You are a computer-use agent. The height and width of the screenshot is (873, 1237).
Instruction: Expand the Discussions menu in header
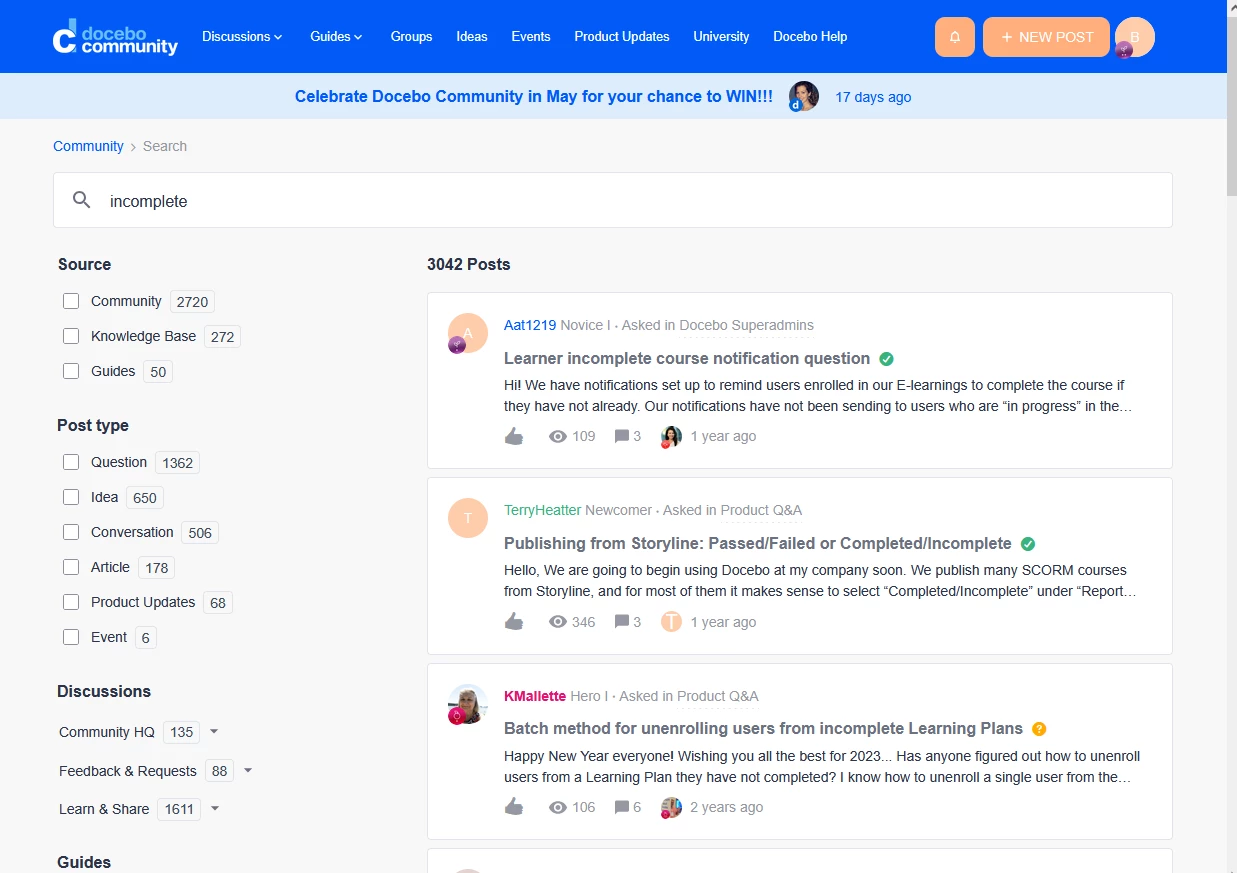(242, 37)
